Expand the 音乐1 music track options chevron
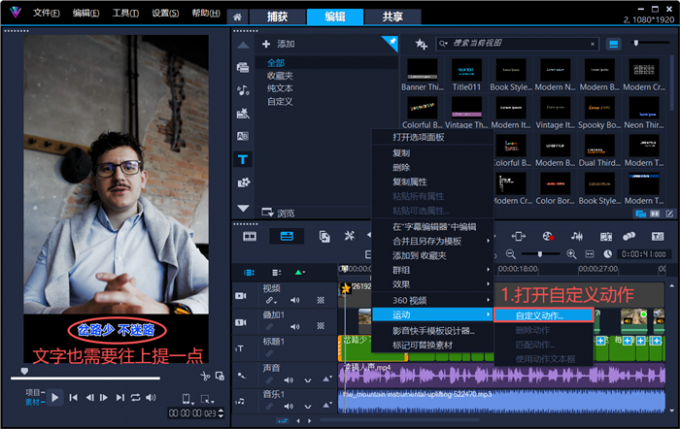 pyautogui.click(x=307, y=406)
